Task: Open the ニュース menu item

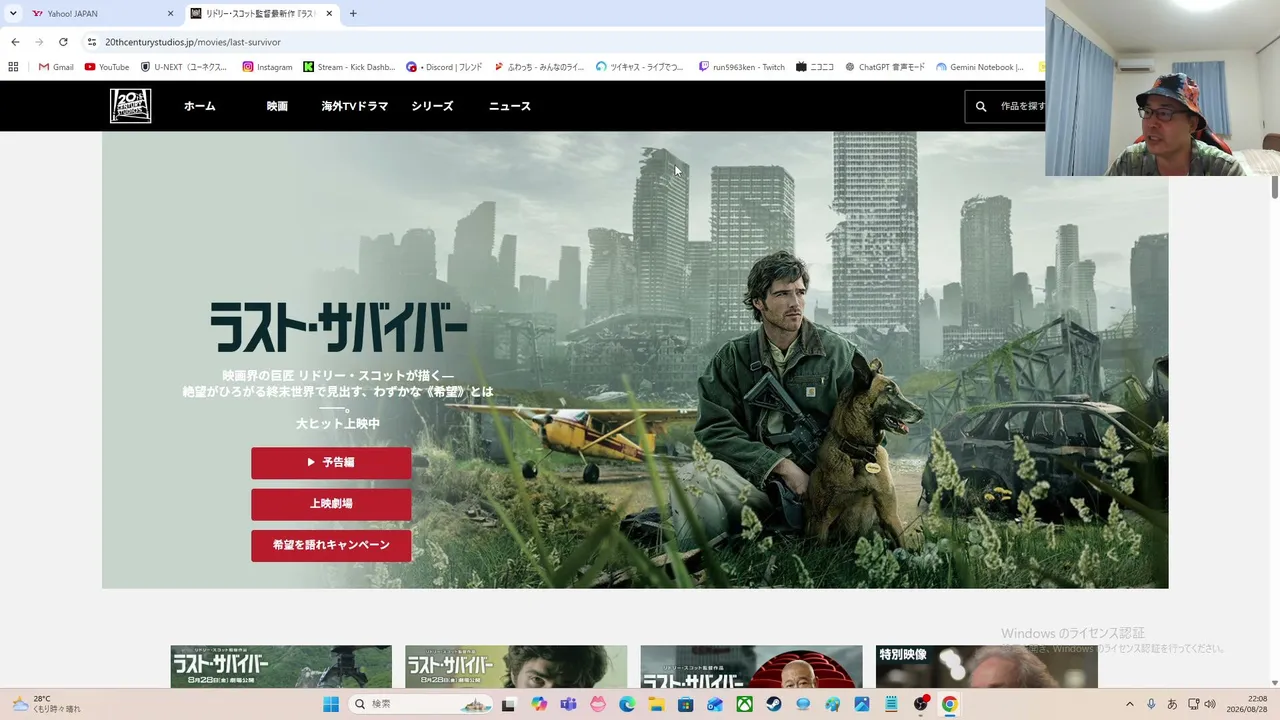Action: pos(510,106)
